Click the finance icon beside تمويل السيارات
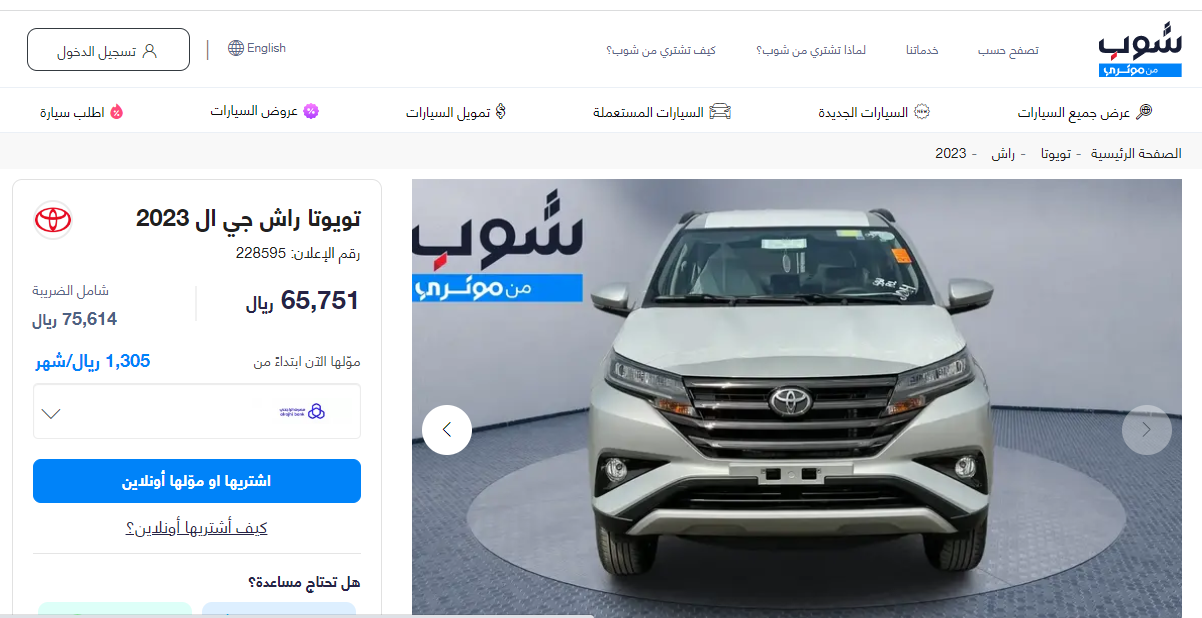 click(x=501, y=112)
